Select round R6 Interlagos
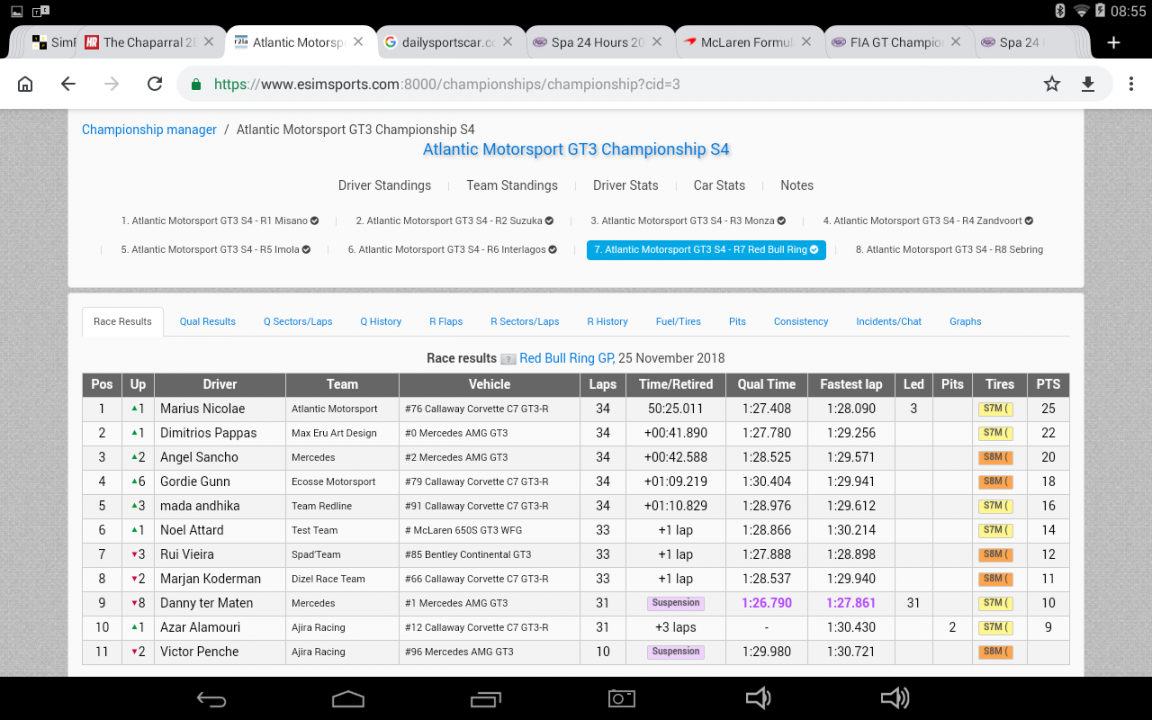Screen dimensions: 1152x720 tap(452, 250)
